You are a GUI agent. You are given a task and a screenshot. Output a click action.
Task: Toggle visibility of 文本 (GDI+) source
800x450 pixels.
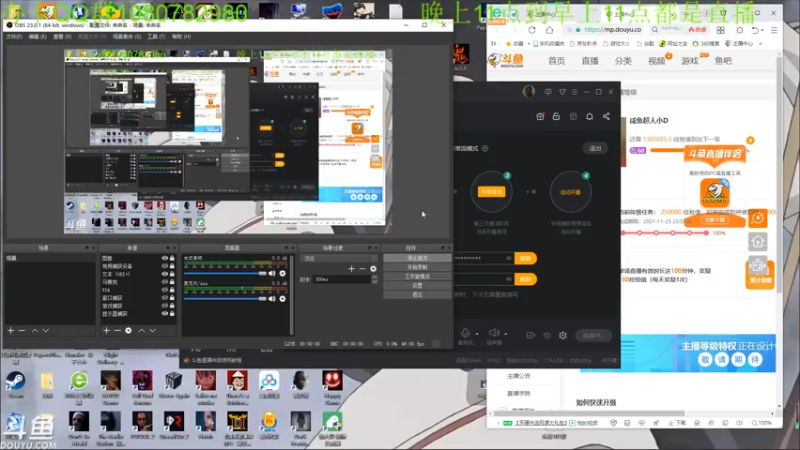[165, 274]
